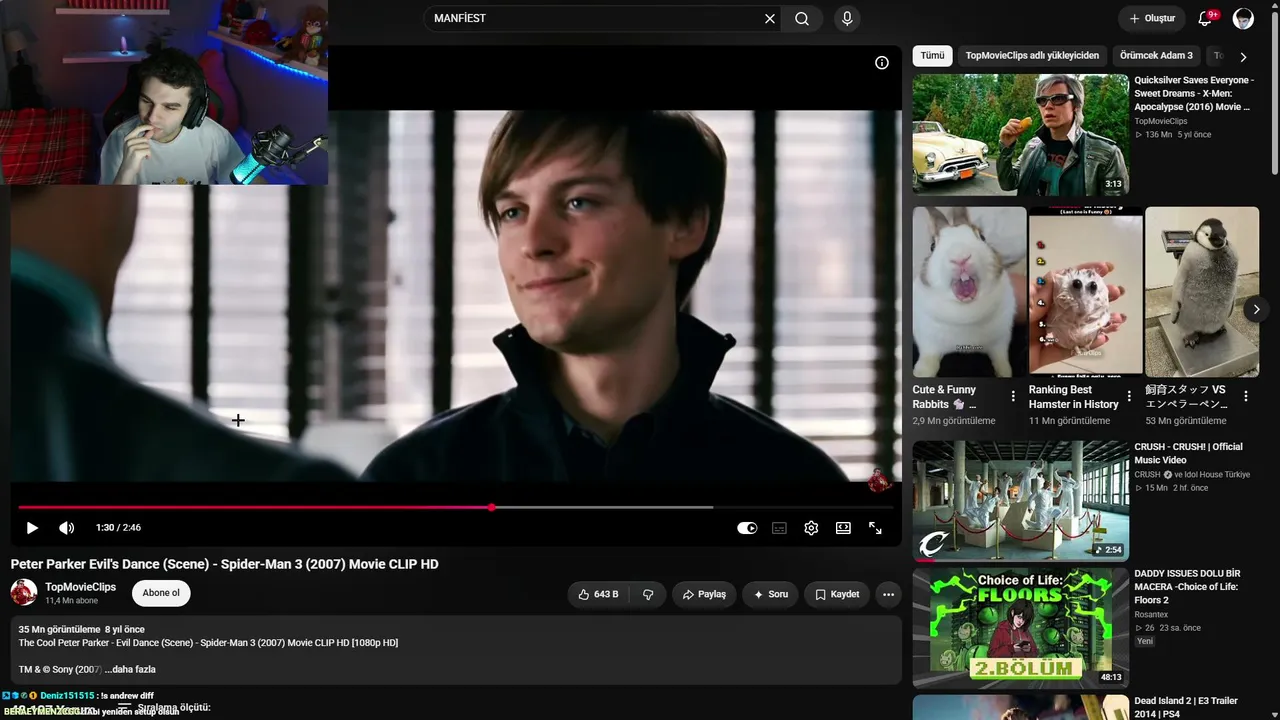
Task: Open the CRUSH Official Music Video thumbnail
Action: (x=1020, y=501)
